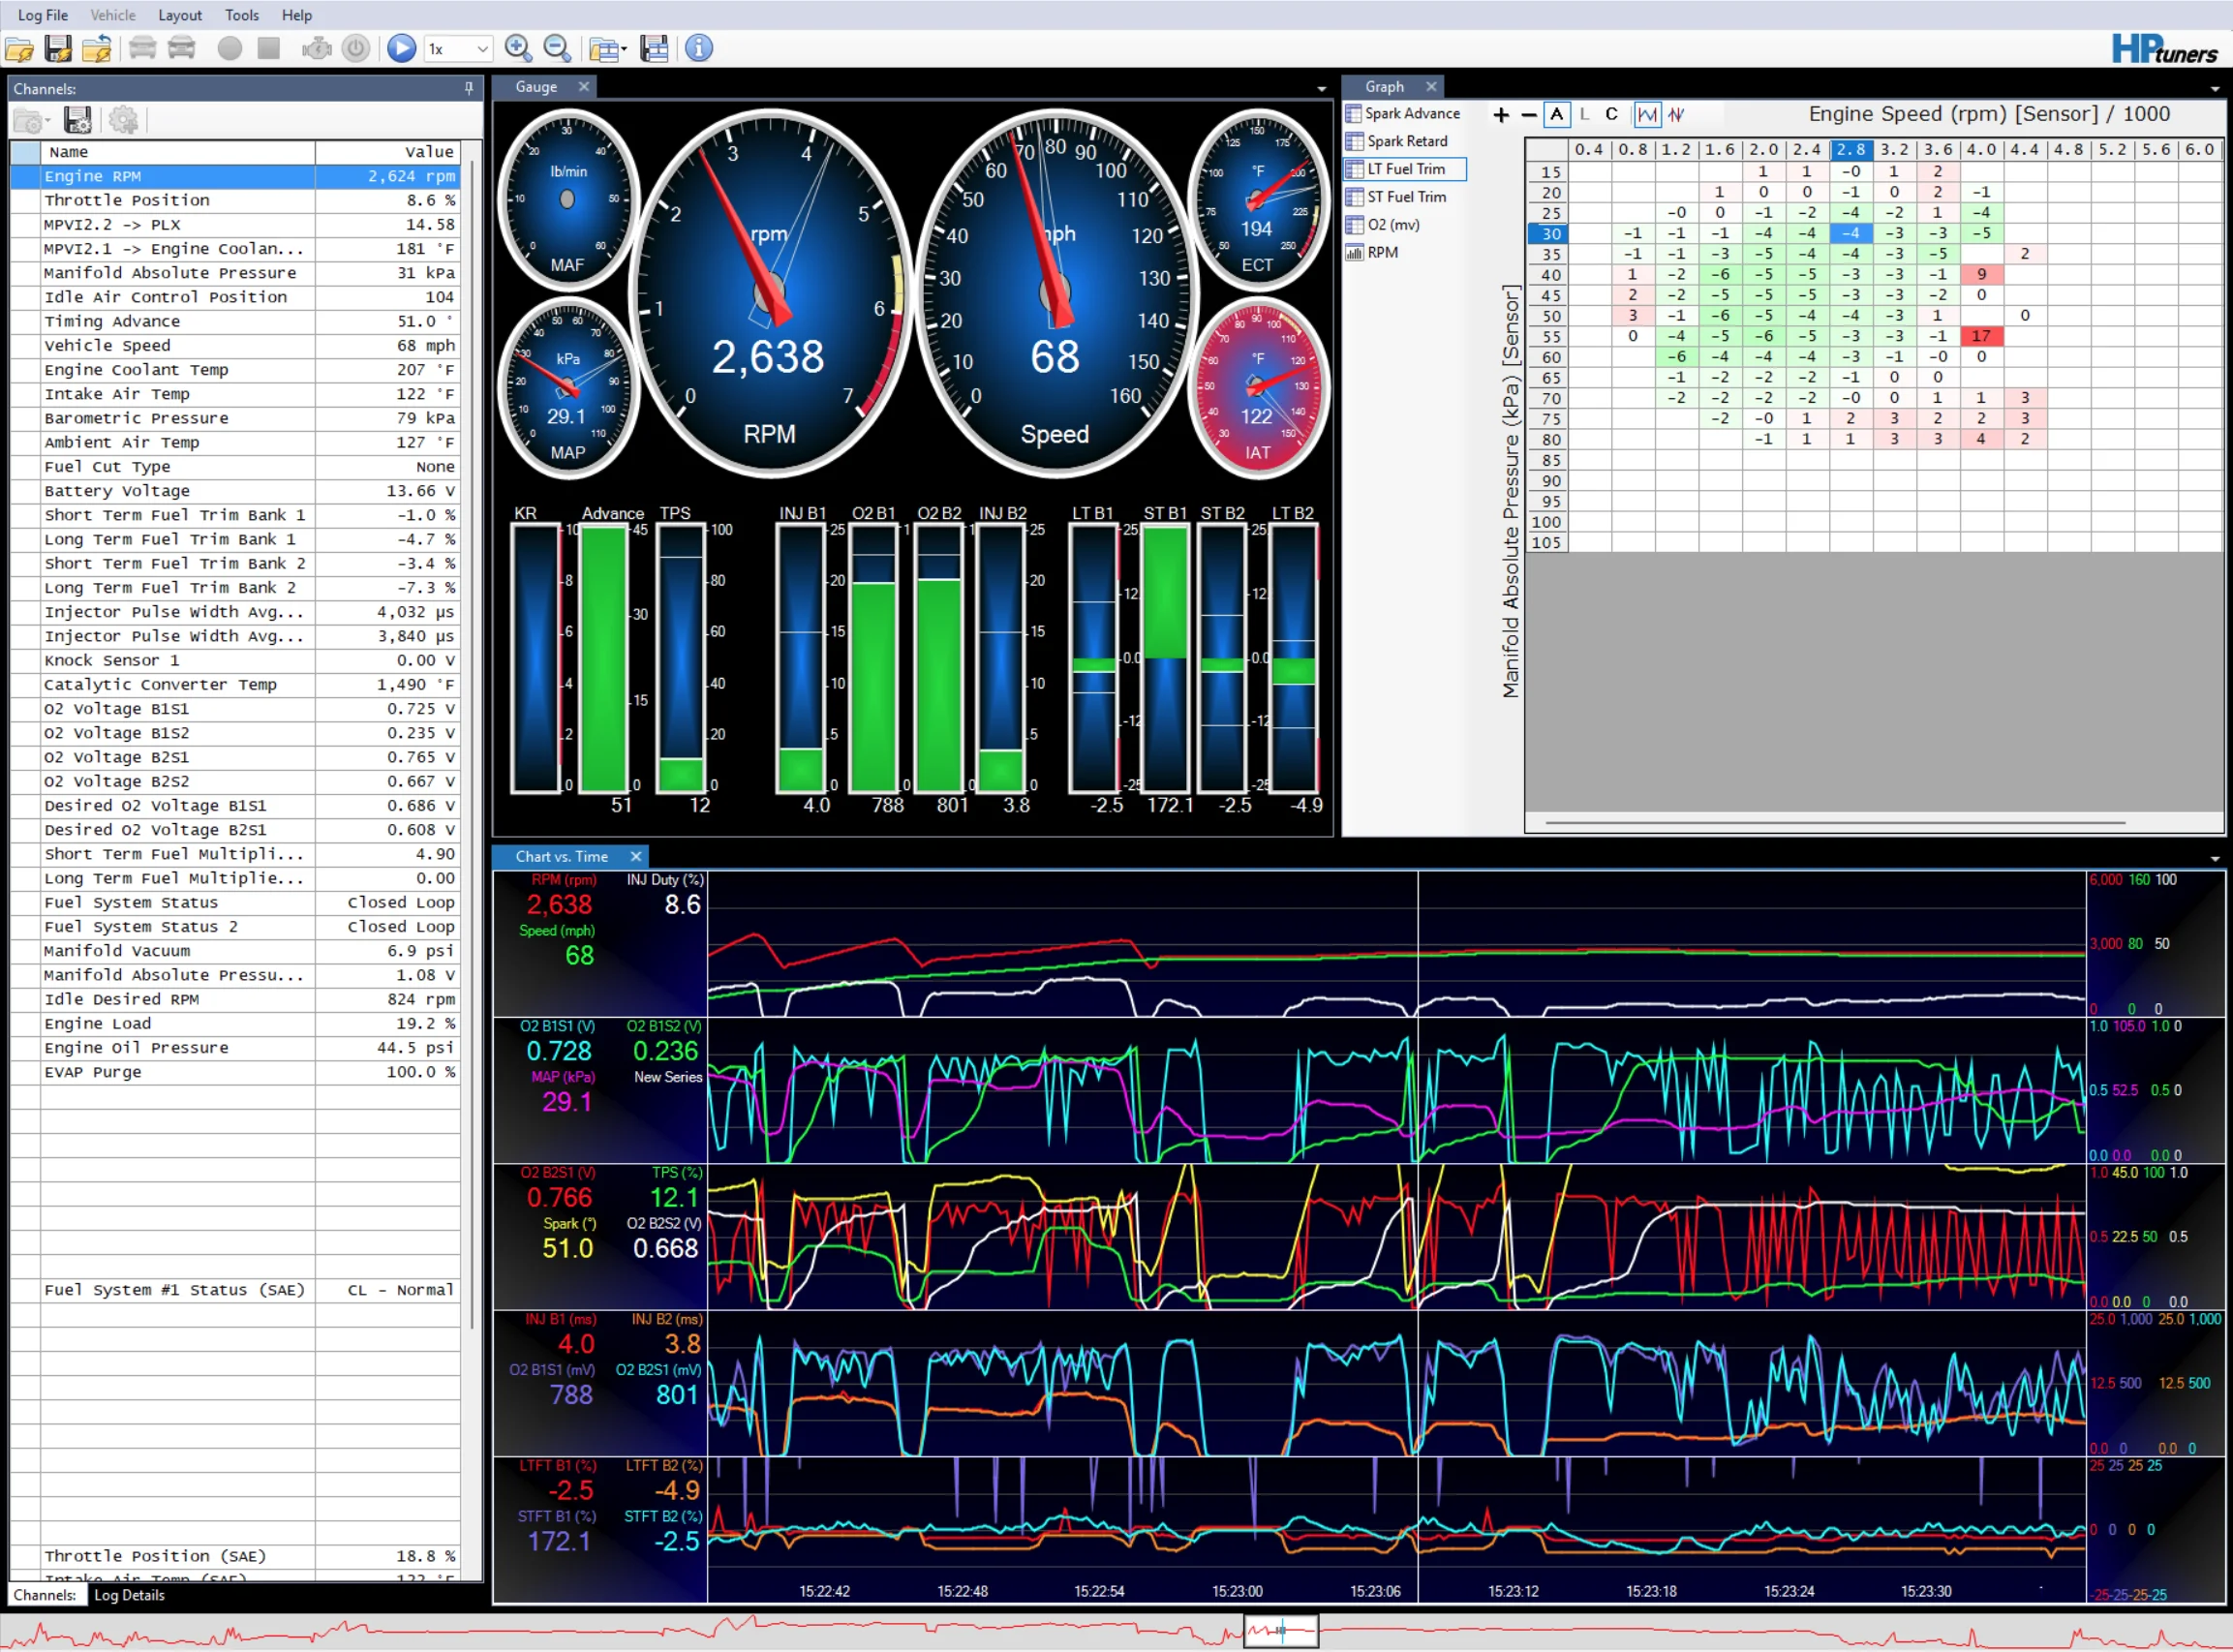The height and width of the screenshot is (1652, 2233).
Task: Save layout with the floppy-table icon
Action: pyautogui.click(x=654, y=48)
